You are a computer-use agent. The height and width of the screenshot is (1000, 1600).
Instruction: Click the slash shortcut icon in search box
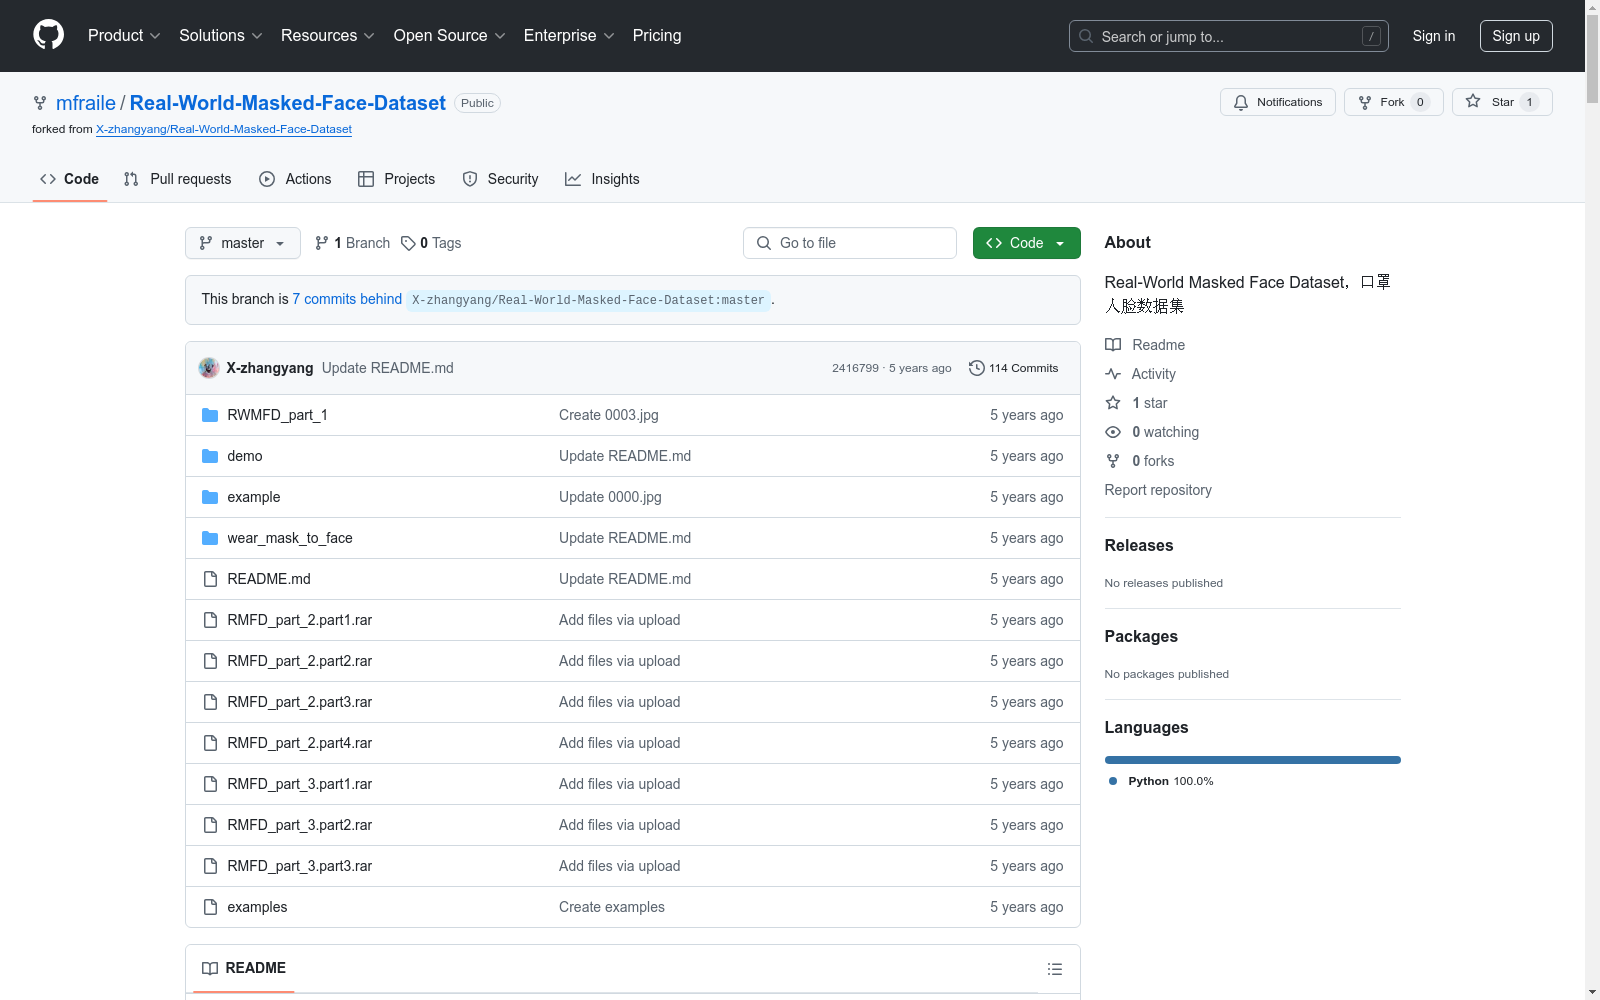(x=1371, y=36)
